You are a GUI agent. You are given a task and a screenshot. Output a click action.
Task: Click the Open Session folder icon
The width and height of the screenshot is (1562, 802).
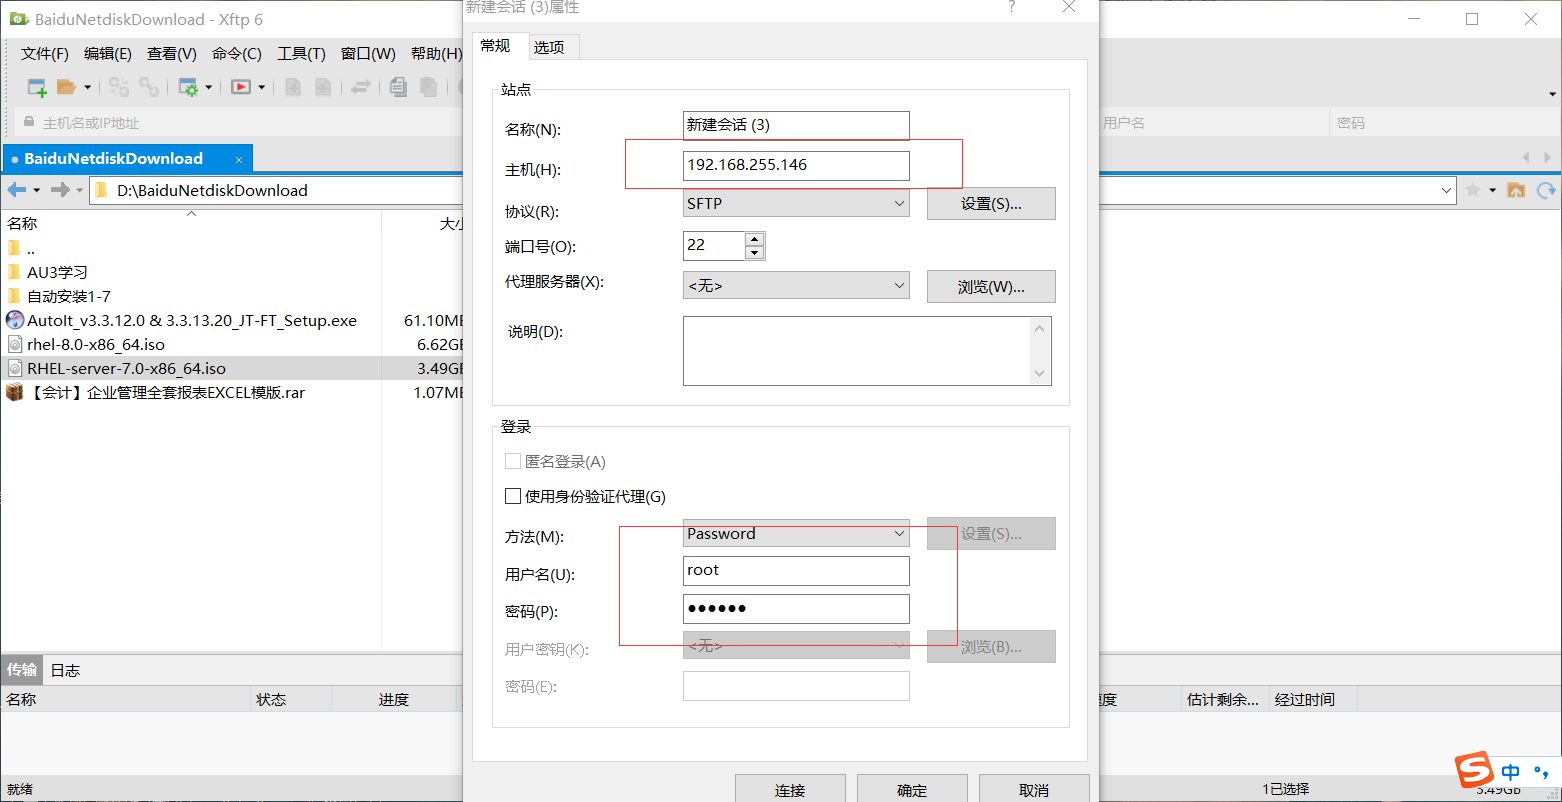pos(67,87)
